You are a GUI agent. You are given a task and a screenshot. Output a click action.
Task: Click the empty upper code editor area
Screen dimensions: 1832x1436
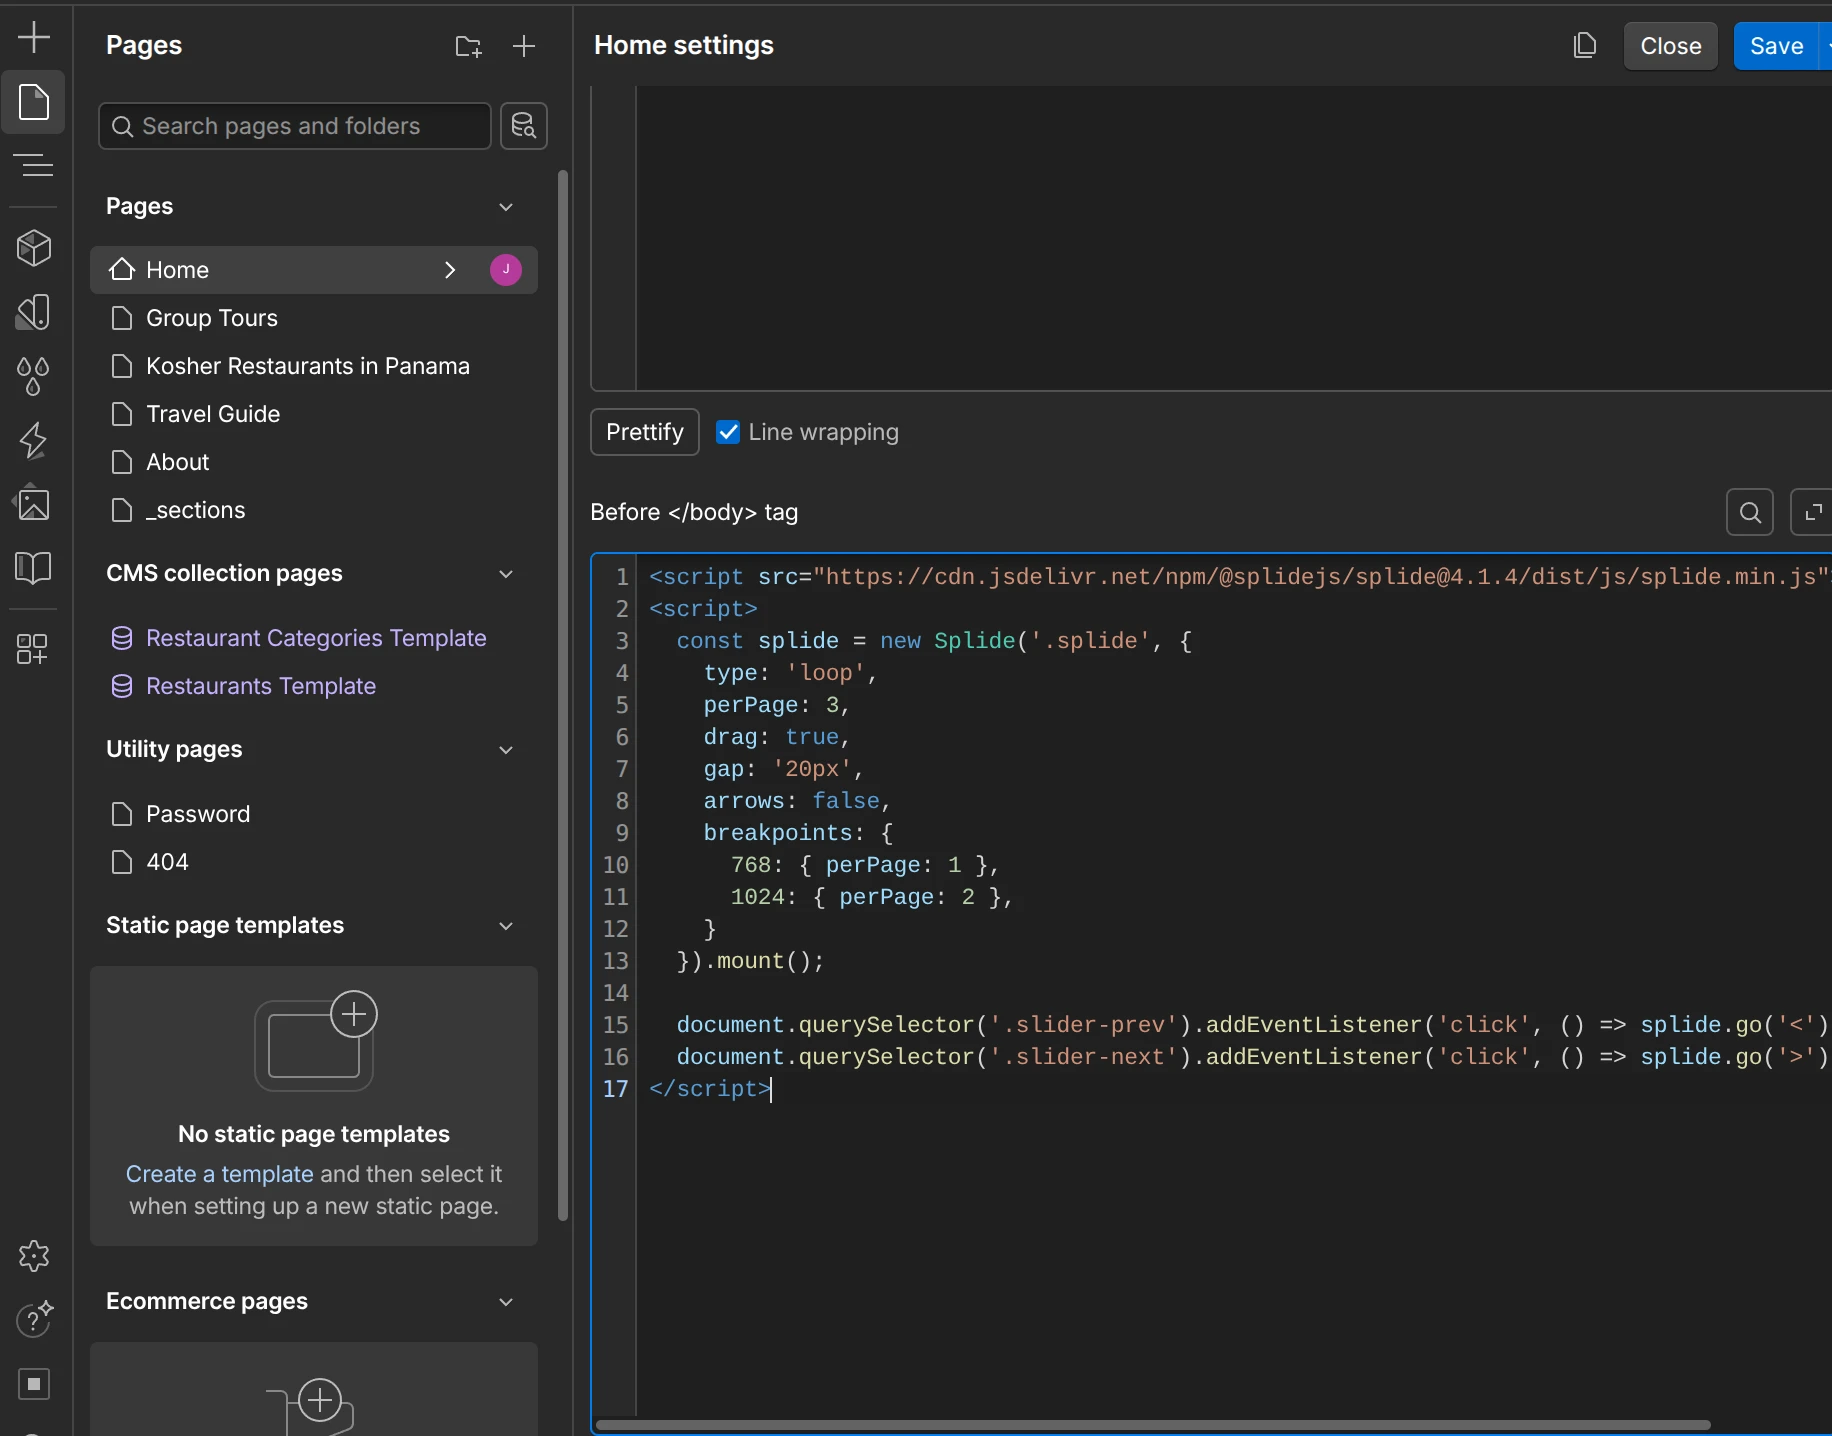click(1234, 238)
